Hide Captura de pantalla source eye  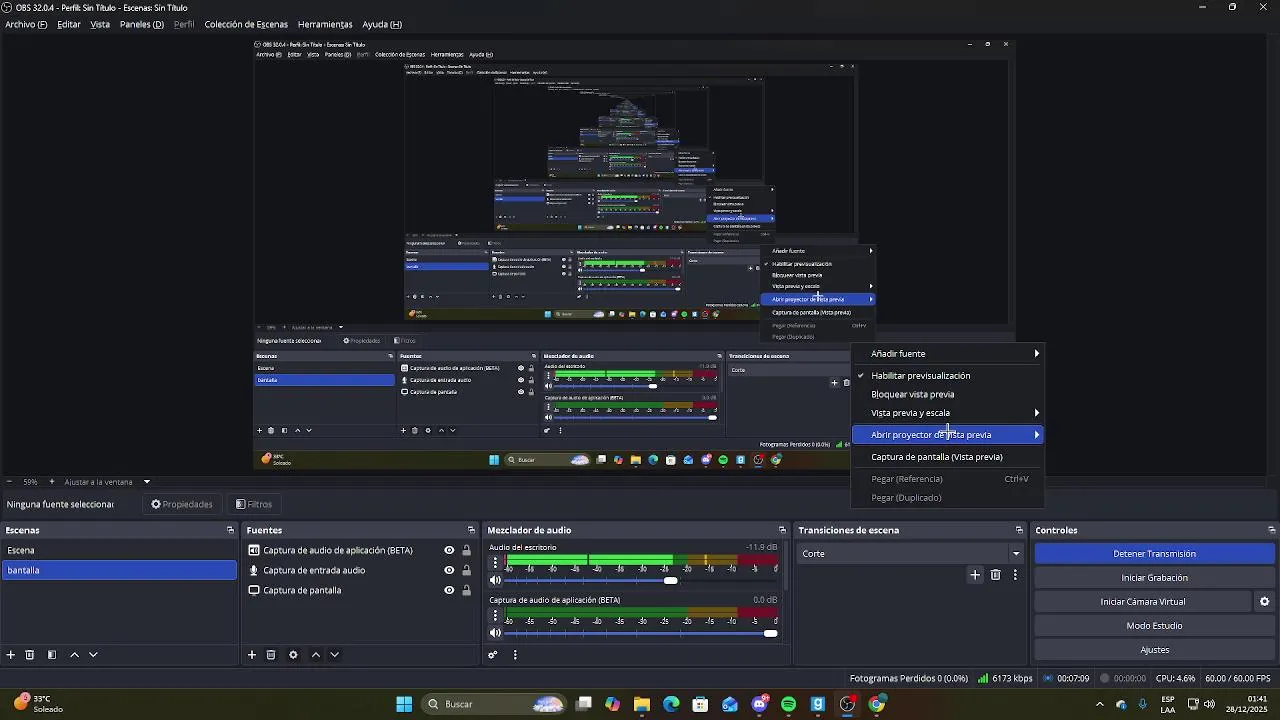pyautogui.click(x=449, y=590)
